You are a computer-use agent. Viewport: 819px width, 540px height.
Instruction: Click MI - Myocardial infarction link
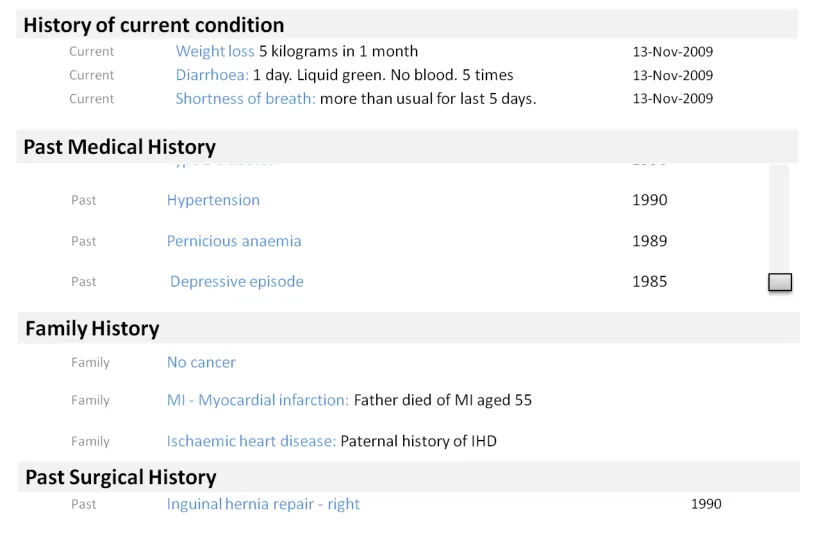tap(257, 400)
